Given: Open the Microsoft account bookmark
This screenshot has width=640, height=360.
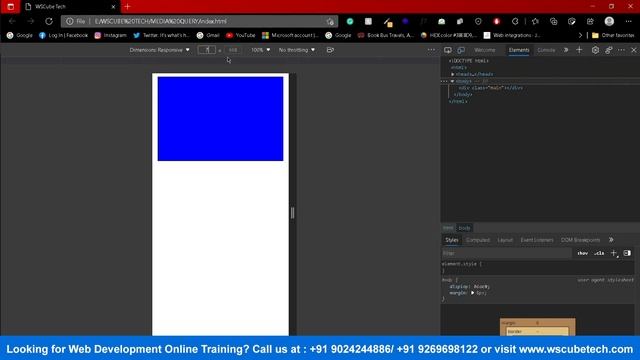Looking at the screenshot, I should (290, 36).
